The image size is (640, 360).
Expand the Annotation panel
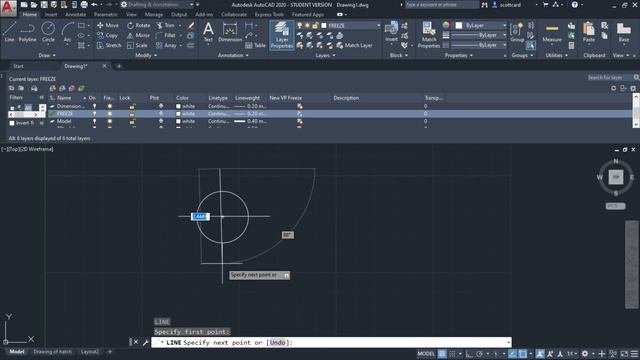click(x=233, y=55)
